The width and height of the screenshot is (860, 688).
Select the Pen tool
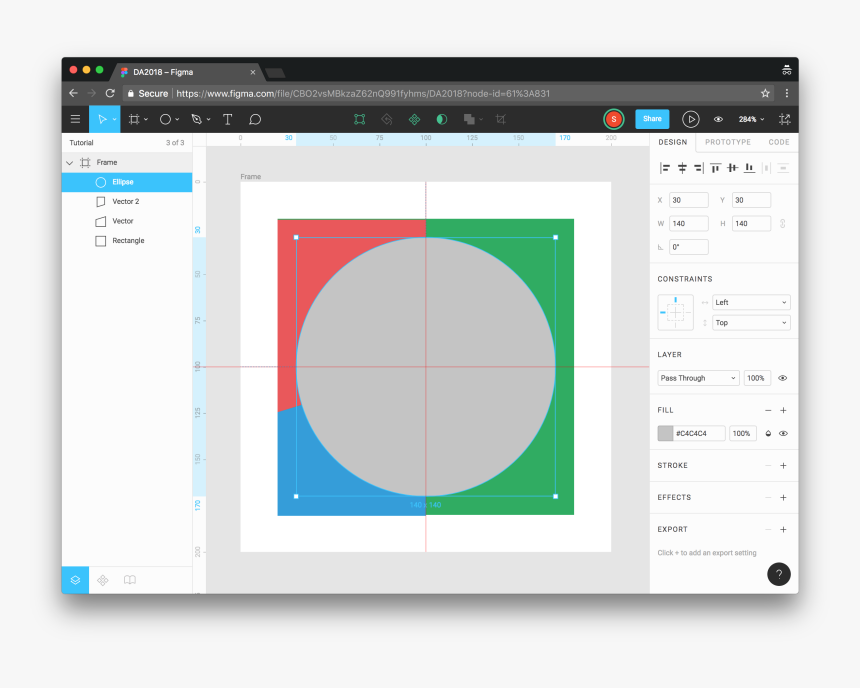coord(196,119)
